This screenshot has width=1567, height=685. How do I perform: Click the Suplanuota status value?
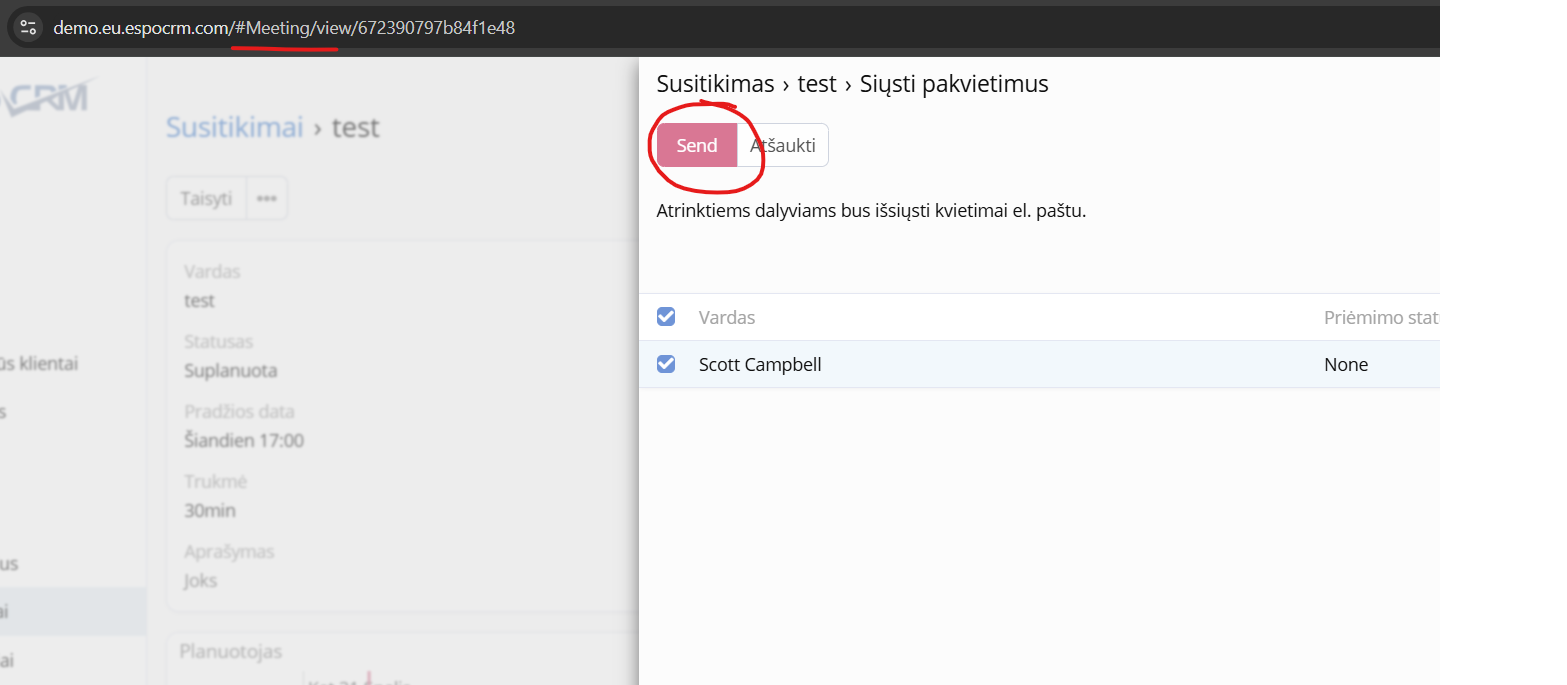click(231, 371)
